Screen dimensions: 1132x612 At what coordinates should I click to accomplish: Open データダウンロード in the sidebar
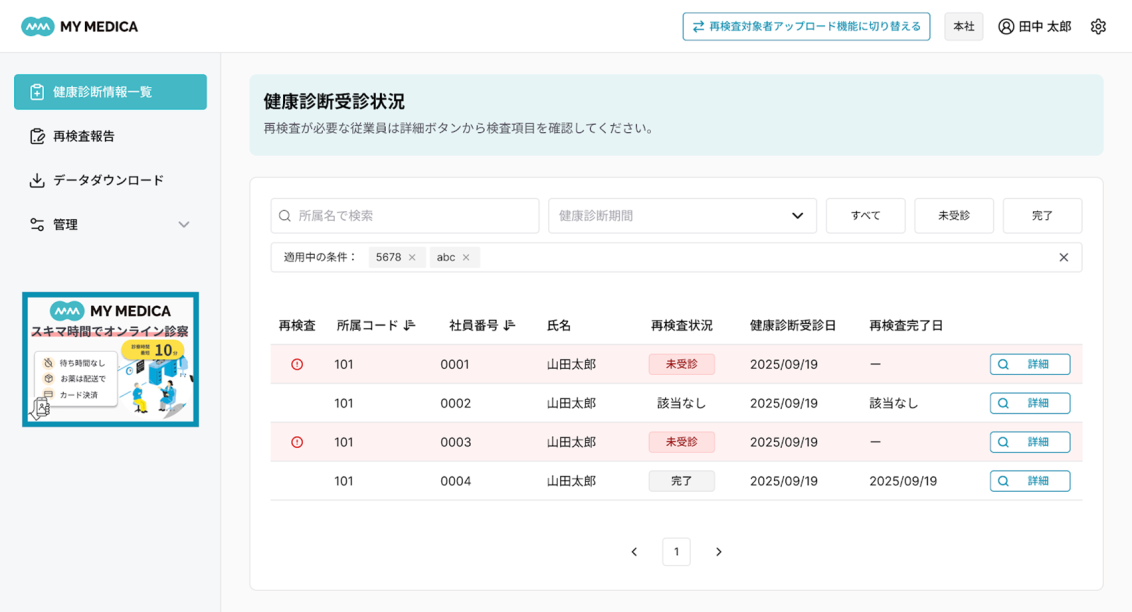[x=108, y=181]
